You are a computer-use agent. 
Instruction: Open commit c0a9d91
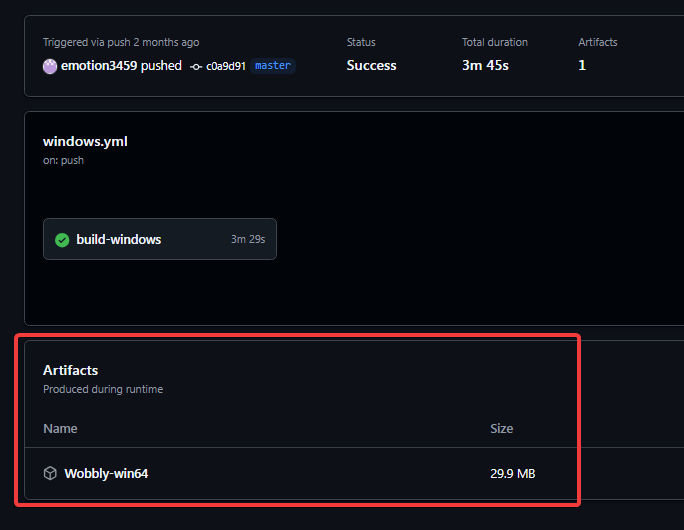click(226, 66)
